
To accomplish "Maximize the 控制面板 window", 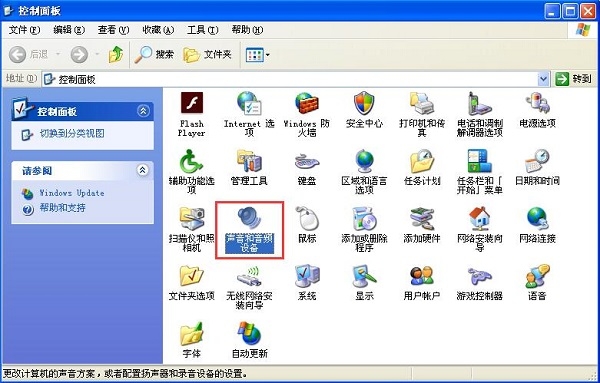I will 570,11.
